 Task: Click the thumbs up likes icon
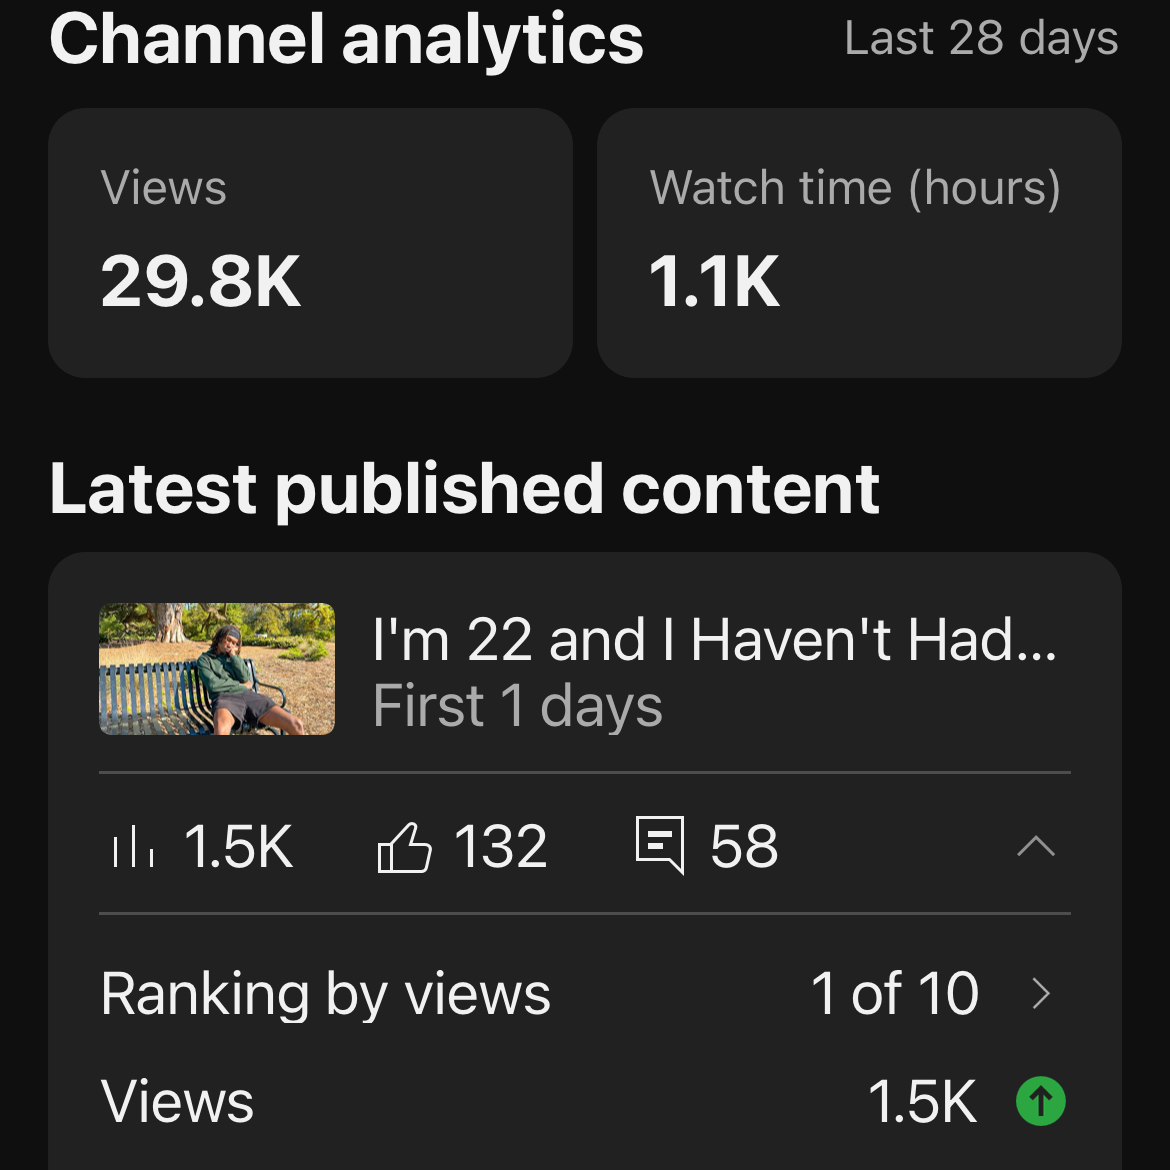click(x=404, y=848)
